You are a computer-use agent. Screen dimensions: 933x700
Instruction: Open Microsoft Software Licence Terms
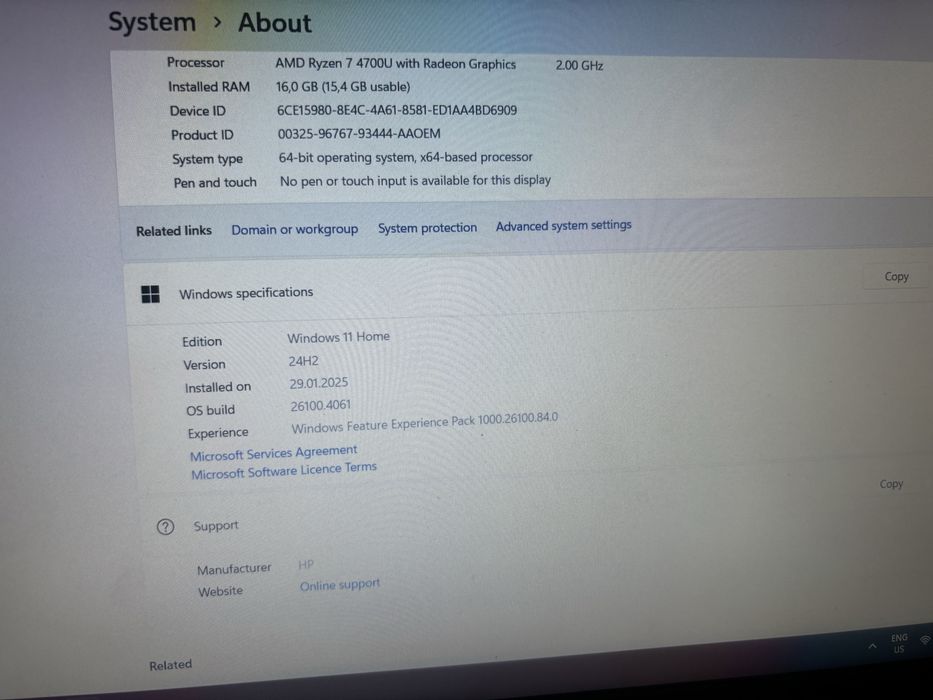[284, 471]
